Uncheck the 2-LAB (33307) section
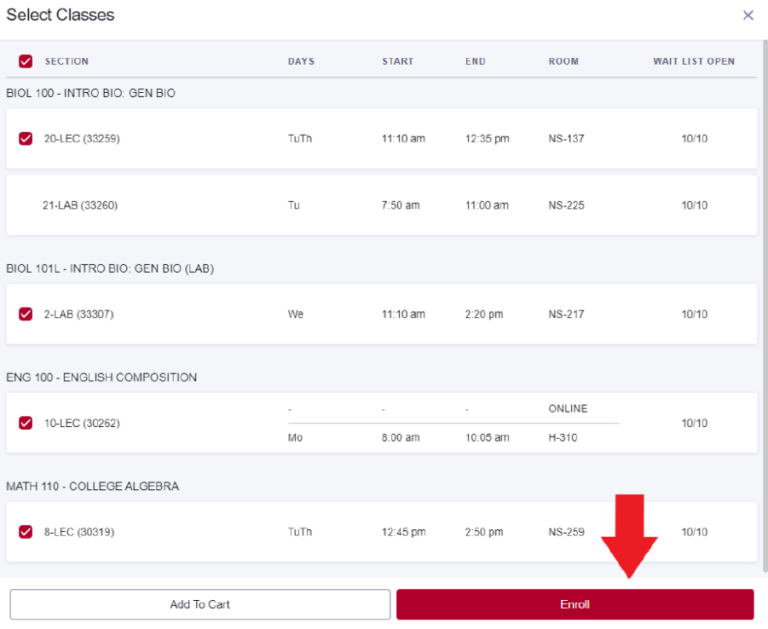Screen dimensions: 768x629 [x=26, y=314]
